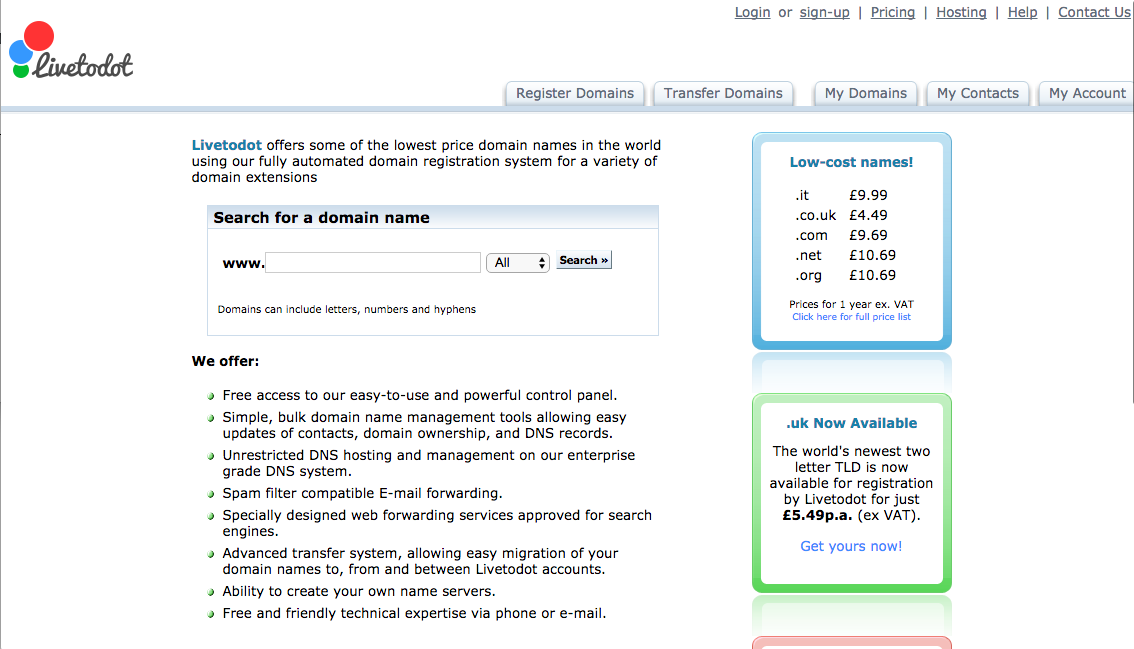Open the Hosting link
Image resolution: width=1134 pixels, height=649 pixels.
click(x=961, y=12)
